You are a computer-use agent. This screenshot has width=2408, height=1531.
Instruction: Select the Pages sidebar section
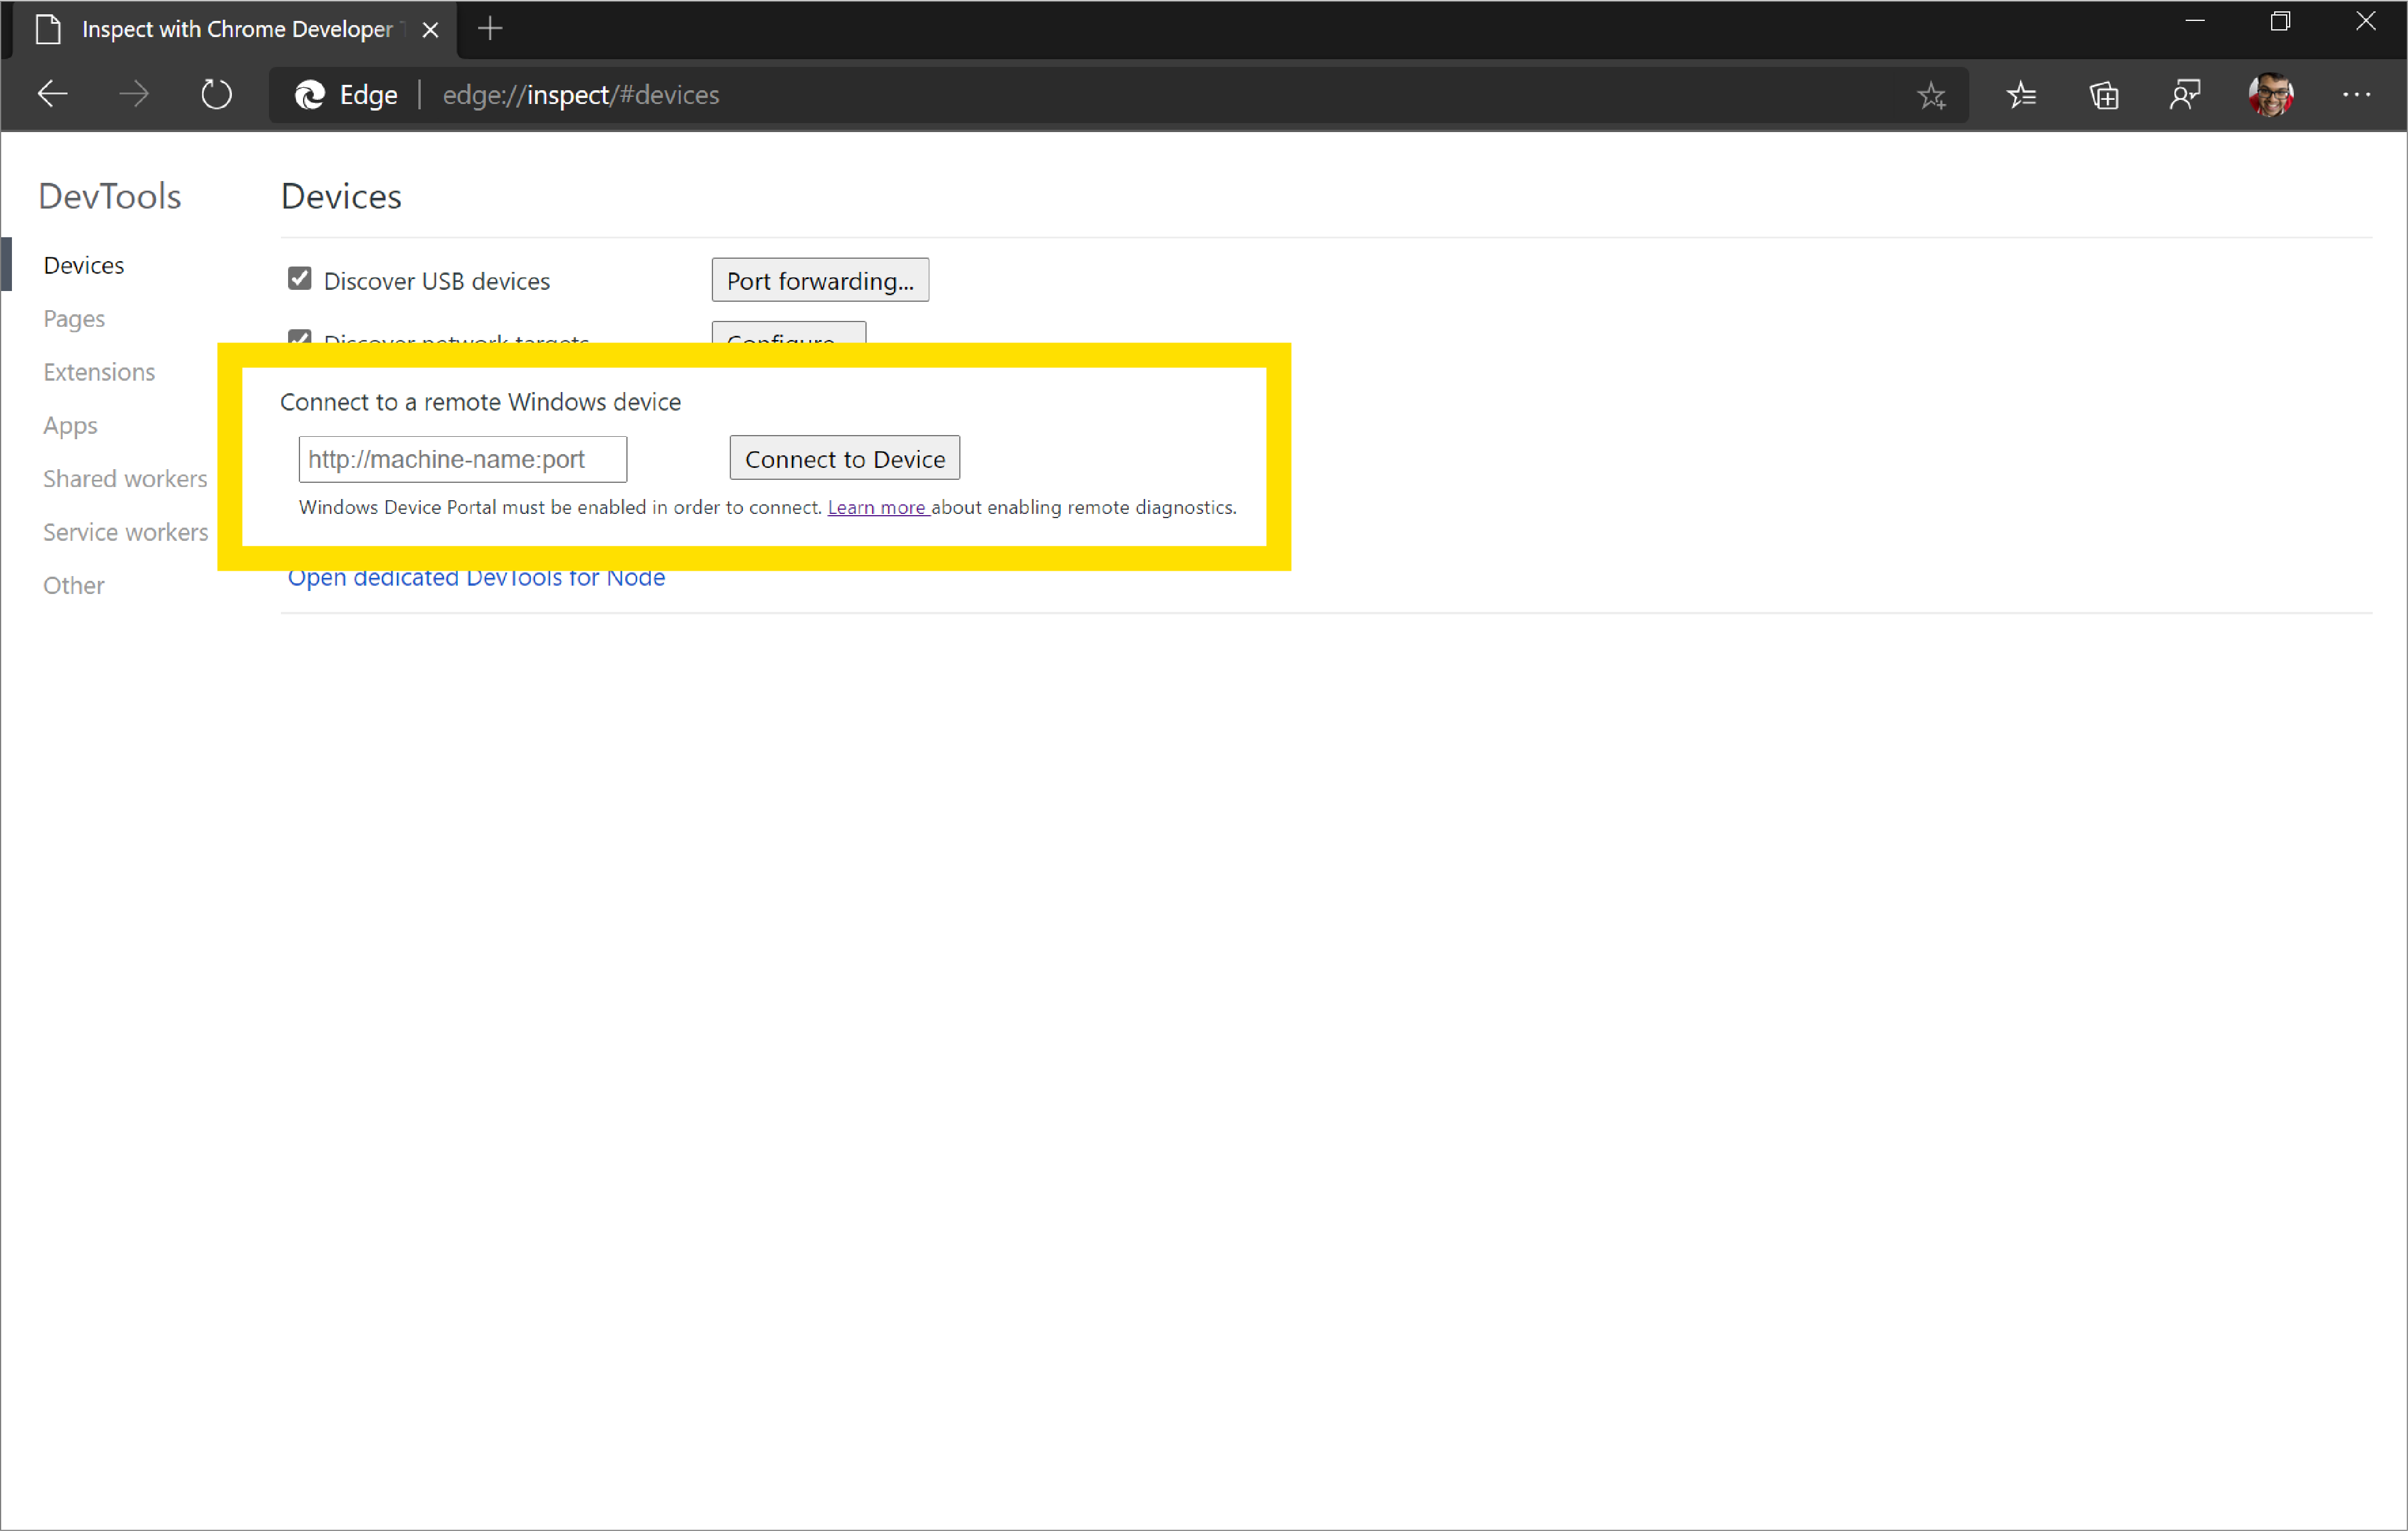[x=74, y=318]
